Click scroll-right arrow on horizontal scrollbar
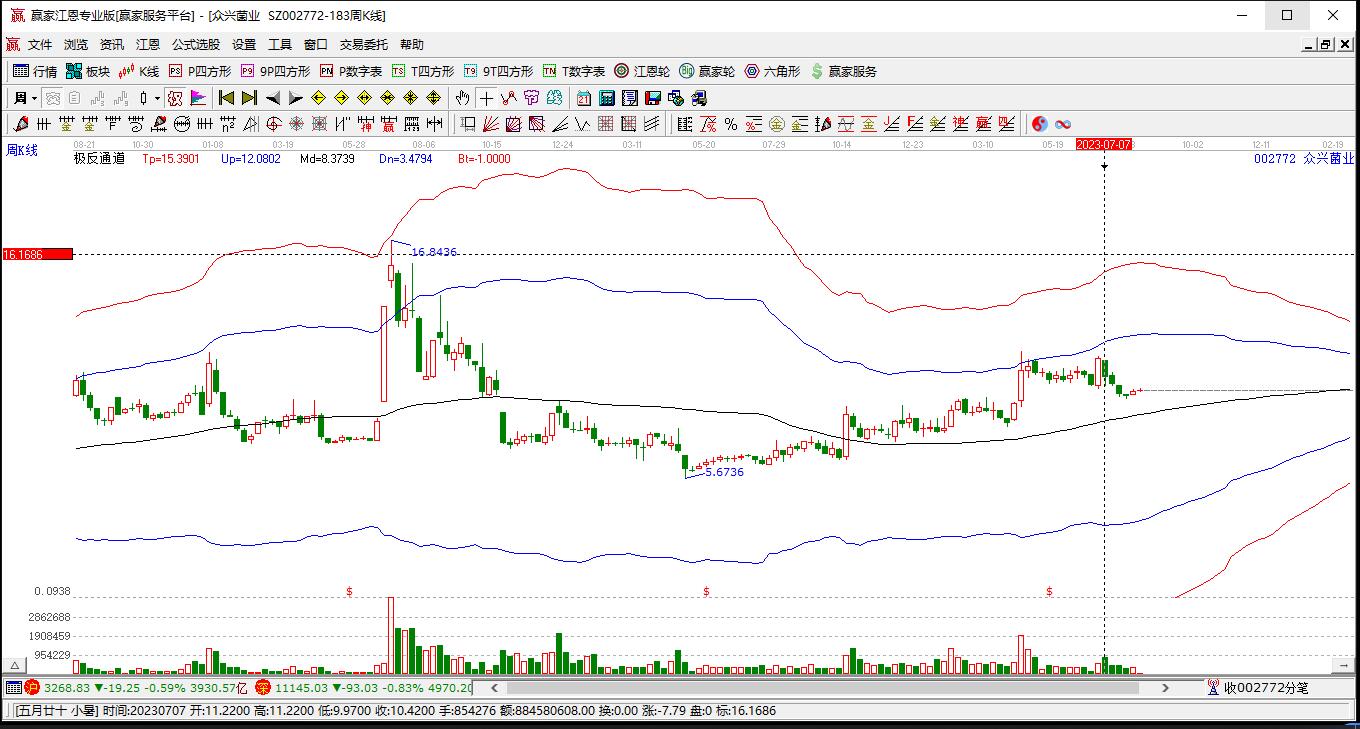The height and width of the screenshot is (729, 1360). pyautogui.click(x=1165, y=688)
